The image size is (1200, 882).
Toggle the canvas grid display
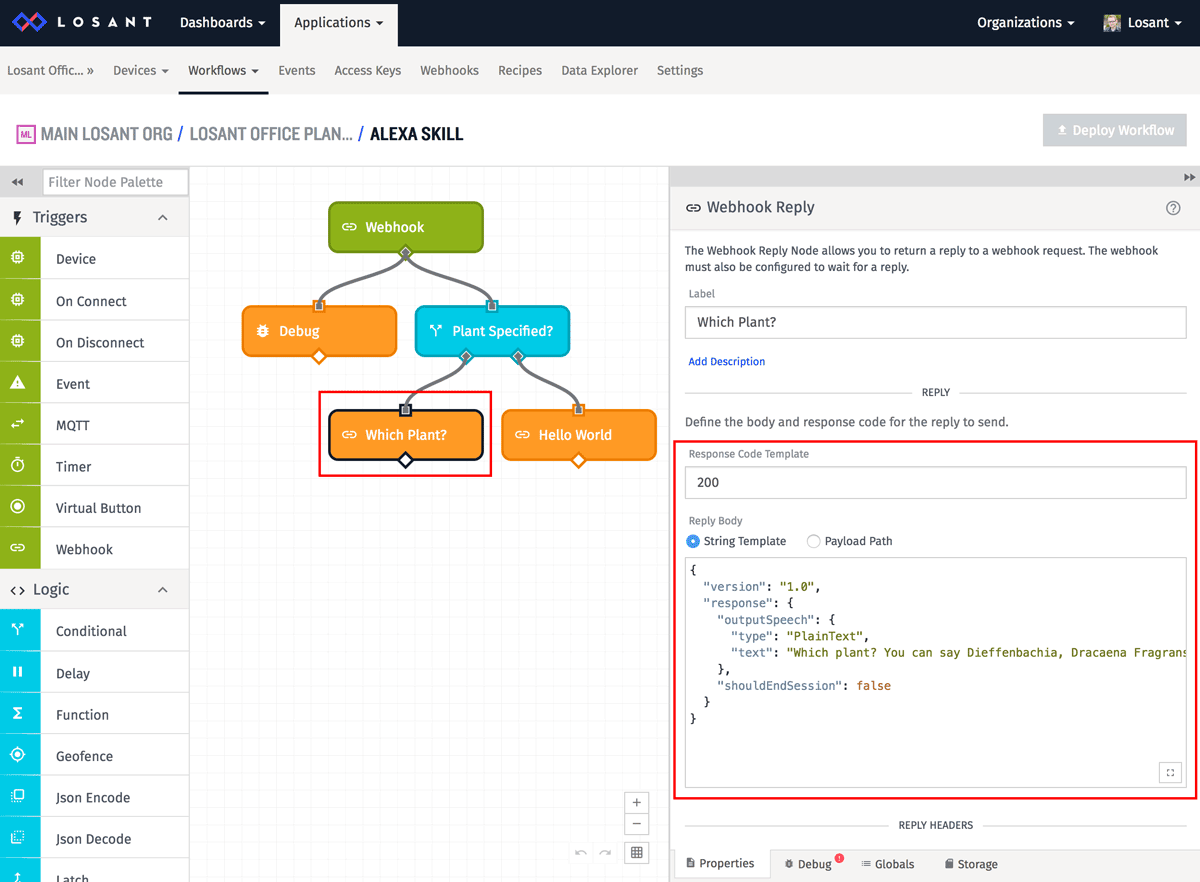tap(636, 852)
